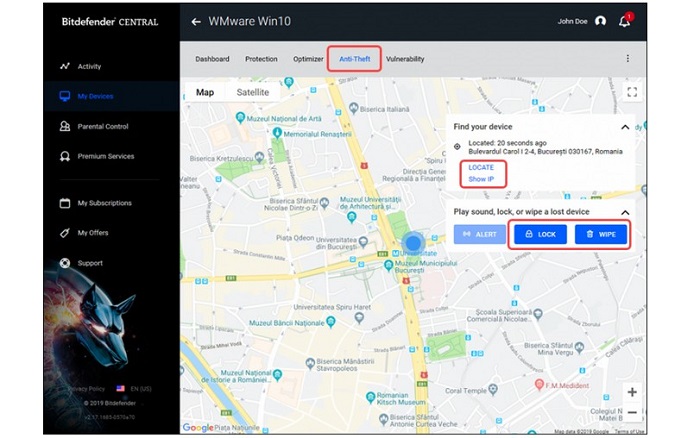
Task: Open the notifications bell icon
Action: pos(625,21)
